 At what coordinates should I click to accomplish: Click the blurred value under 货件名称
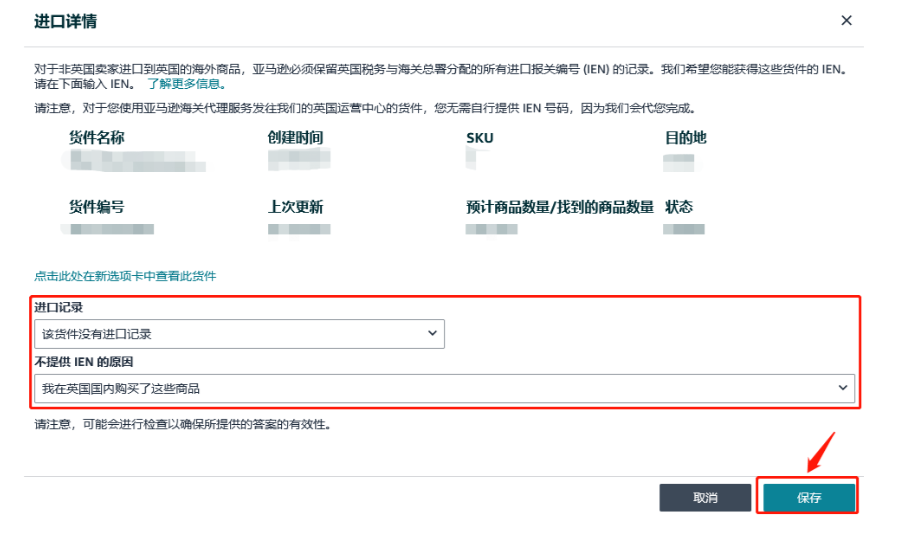[130, 160]
